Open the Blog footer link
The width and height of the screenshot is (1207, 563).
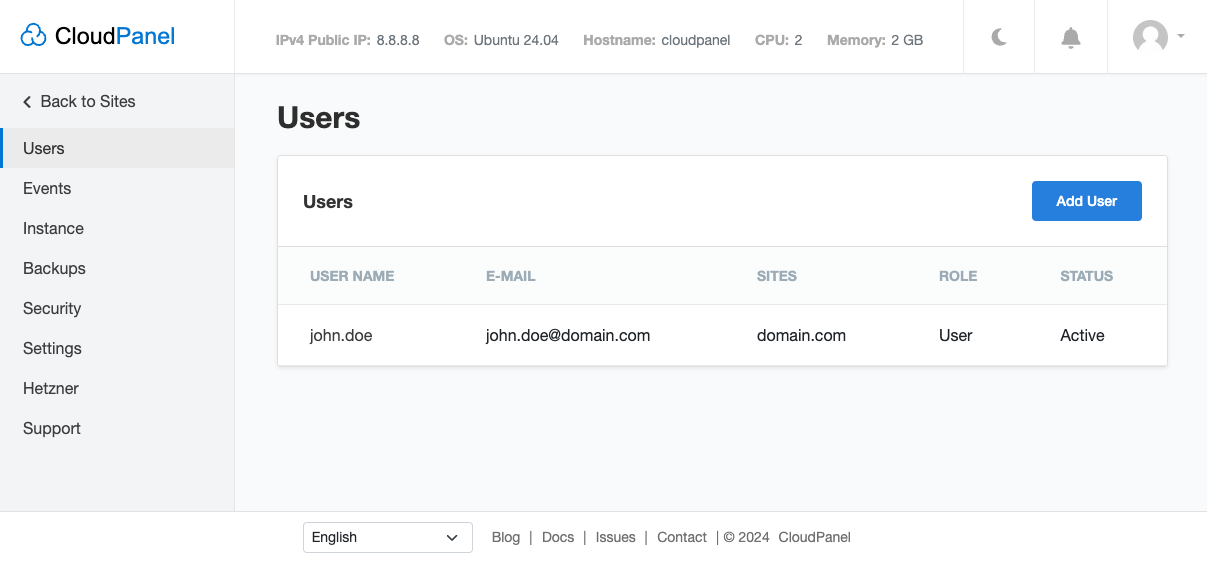coord(505,537)
